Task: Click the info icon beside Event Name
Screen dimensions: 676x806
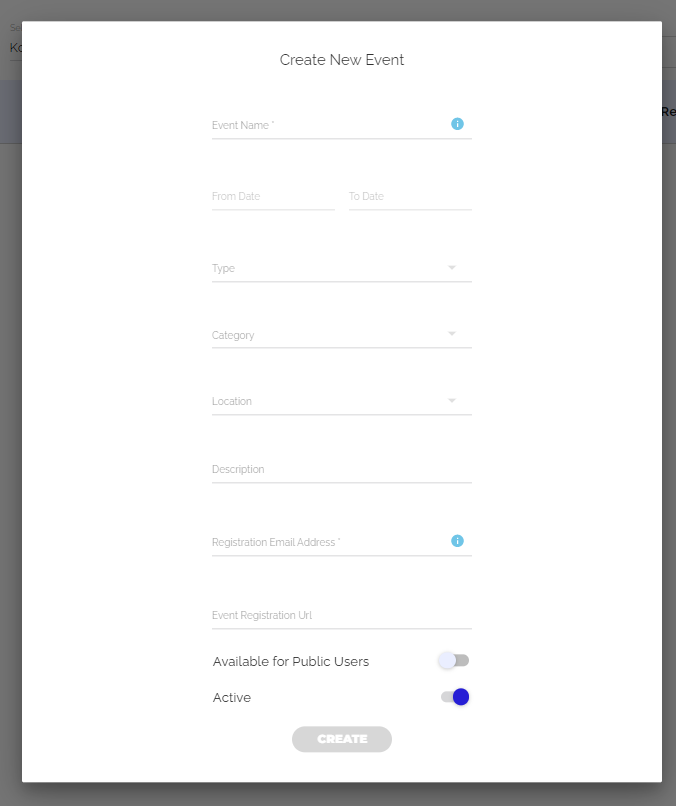Action: coord(457,124)
